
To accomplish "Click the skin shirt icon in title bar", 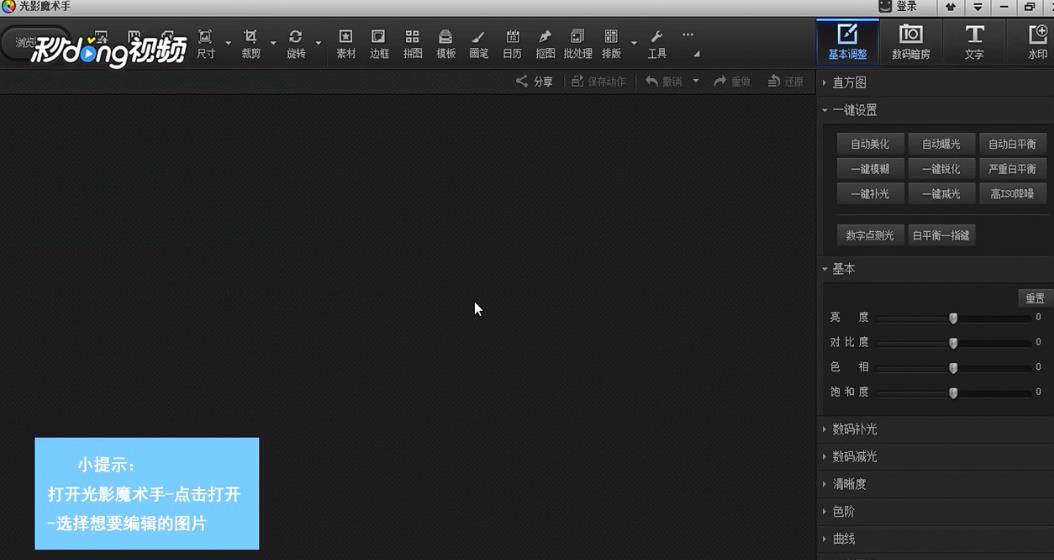I will coord(950,7).
